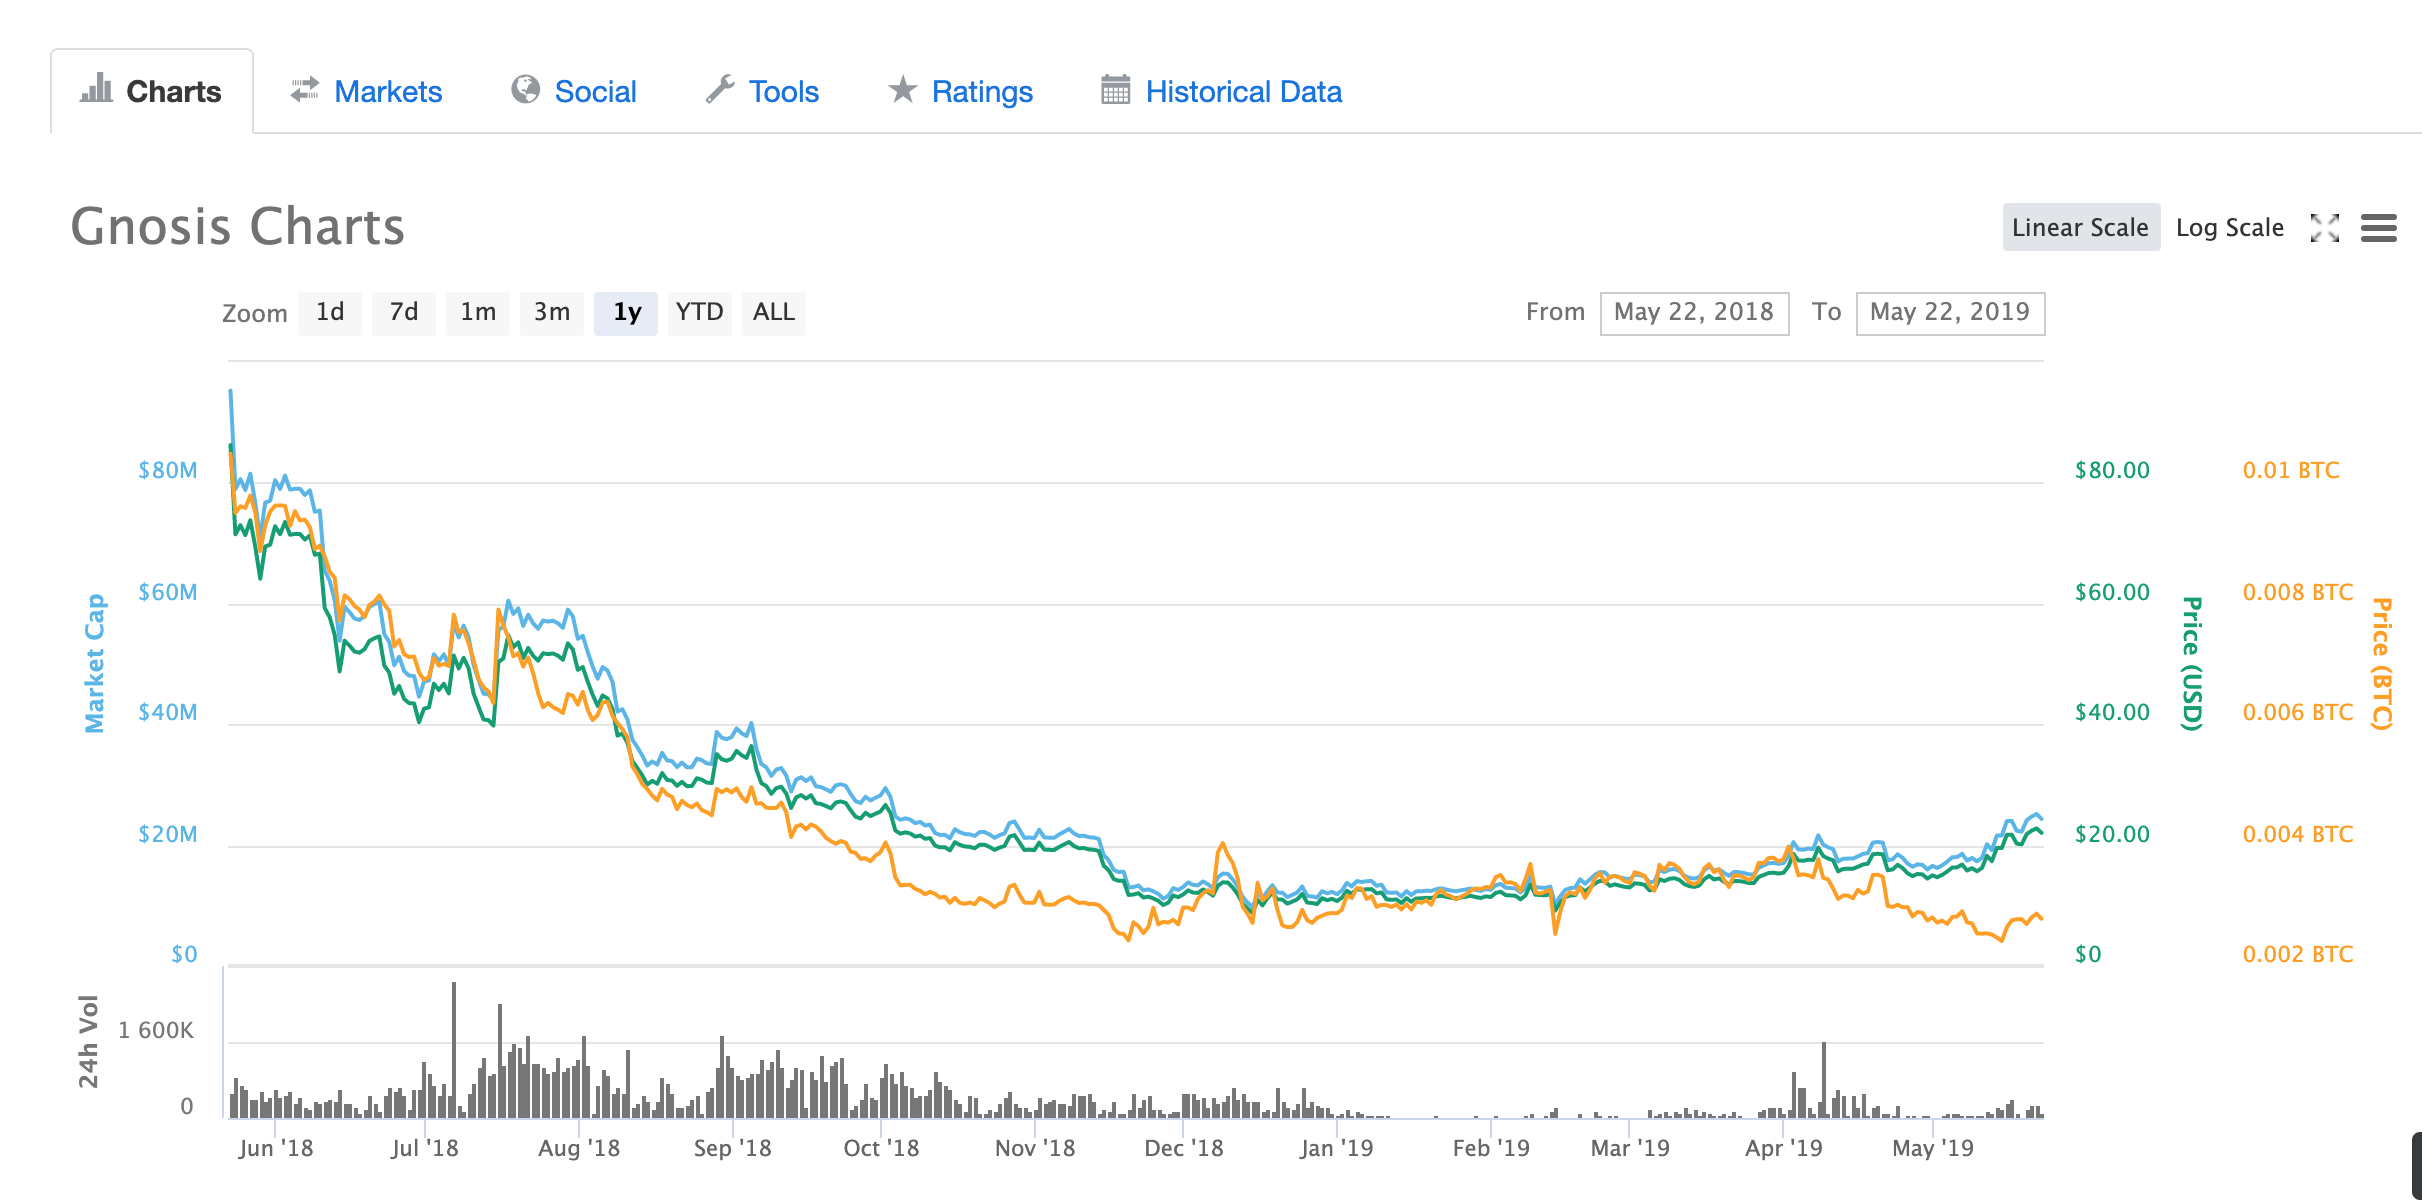Click the $60M market cap axis label
2422x1200 pixels.
click(168, 592)
